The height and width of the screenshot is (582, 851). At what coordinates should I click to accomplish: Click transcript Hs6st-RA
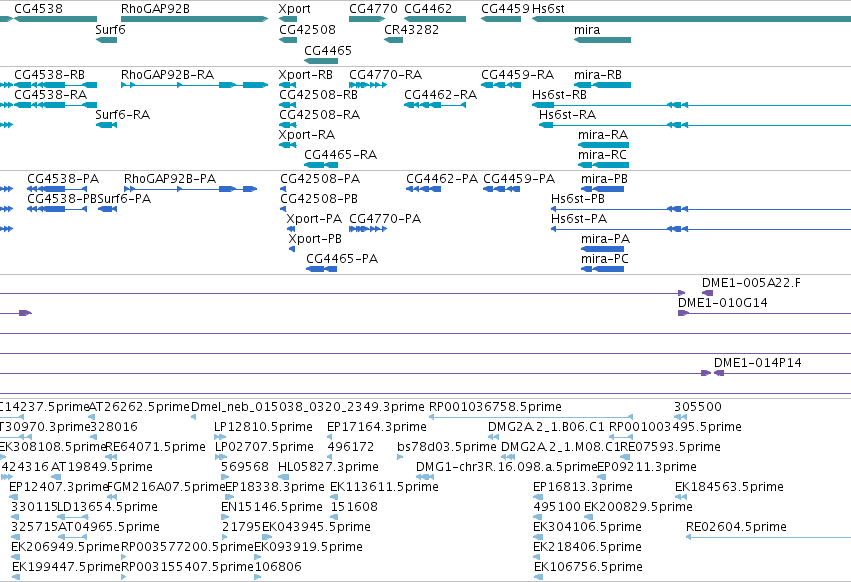tap(695, 125)
